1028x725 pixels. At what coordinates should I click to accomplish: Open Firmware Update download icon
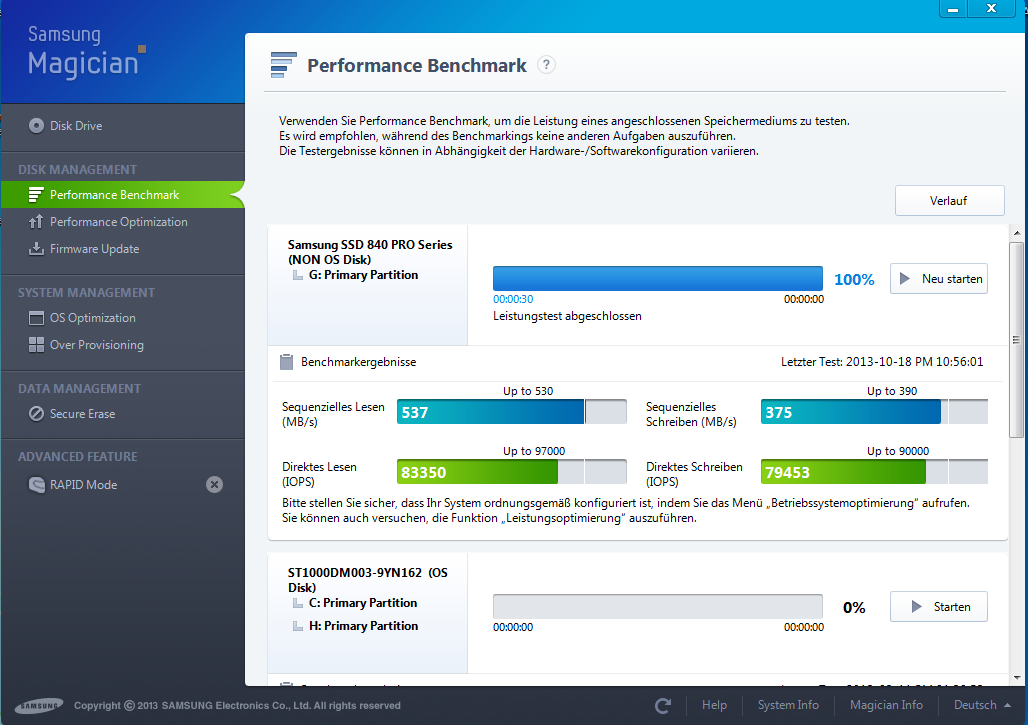(36, 248)
